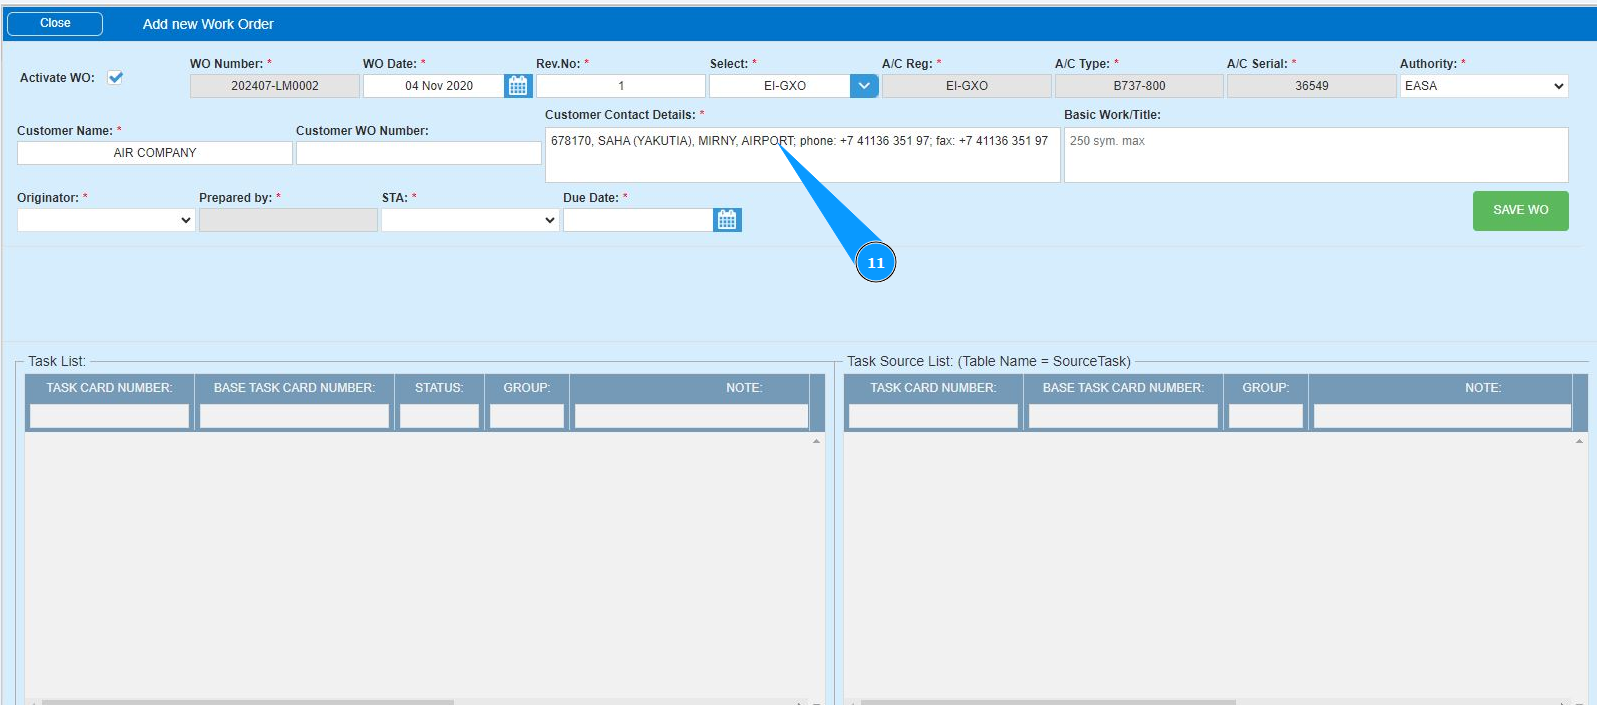Sort Task Source List by NOTE header
Screen dimensions: 1597x705
point(1483,388)
